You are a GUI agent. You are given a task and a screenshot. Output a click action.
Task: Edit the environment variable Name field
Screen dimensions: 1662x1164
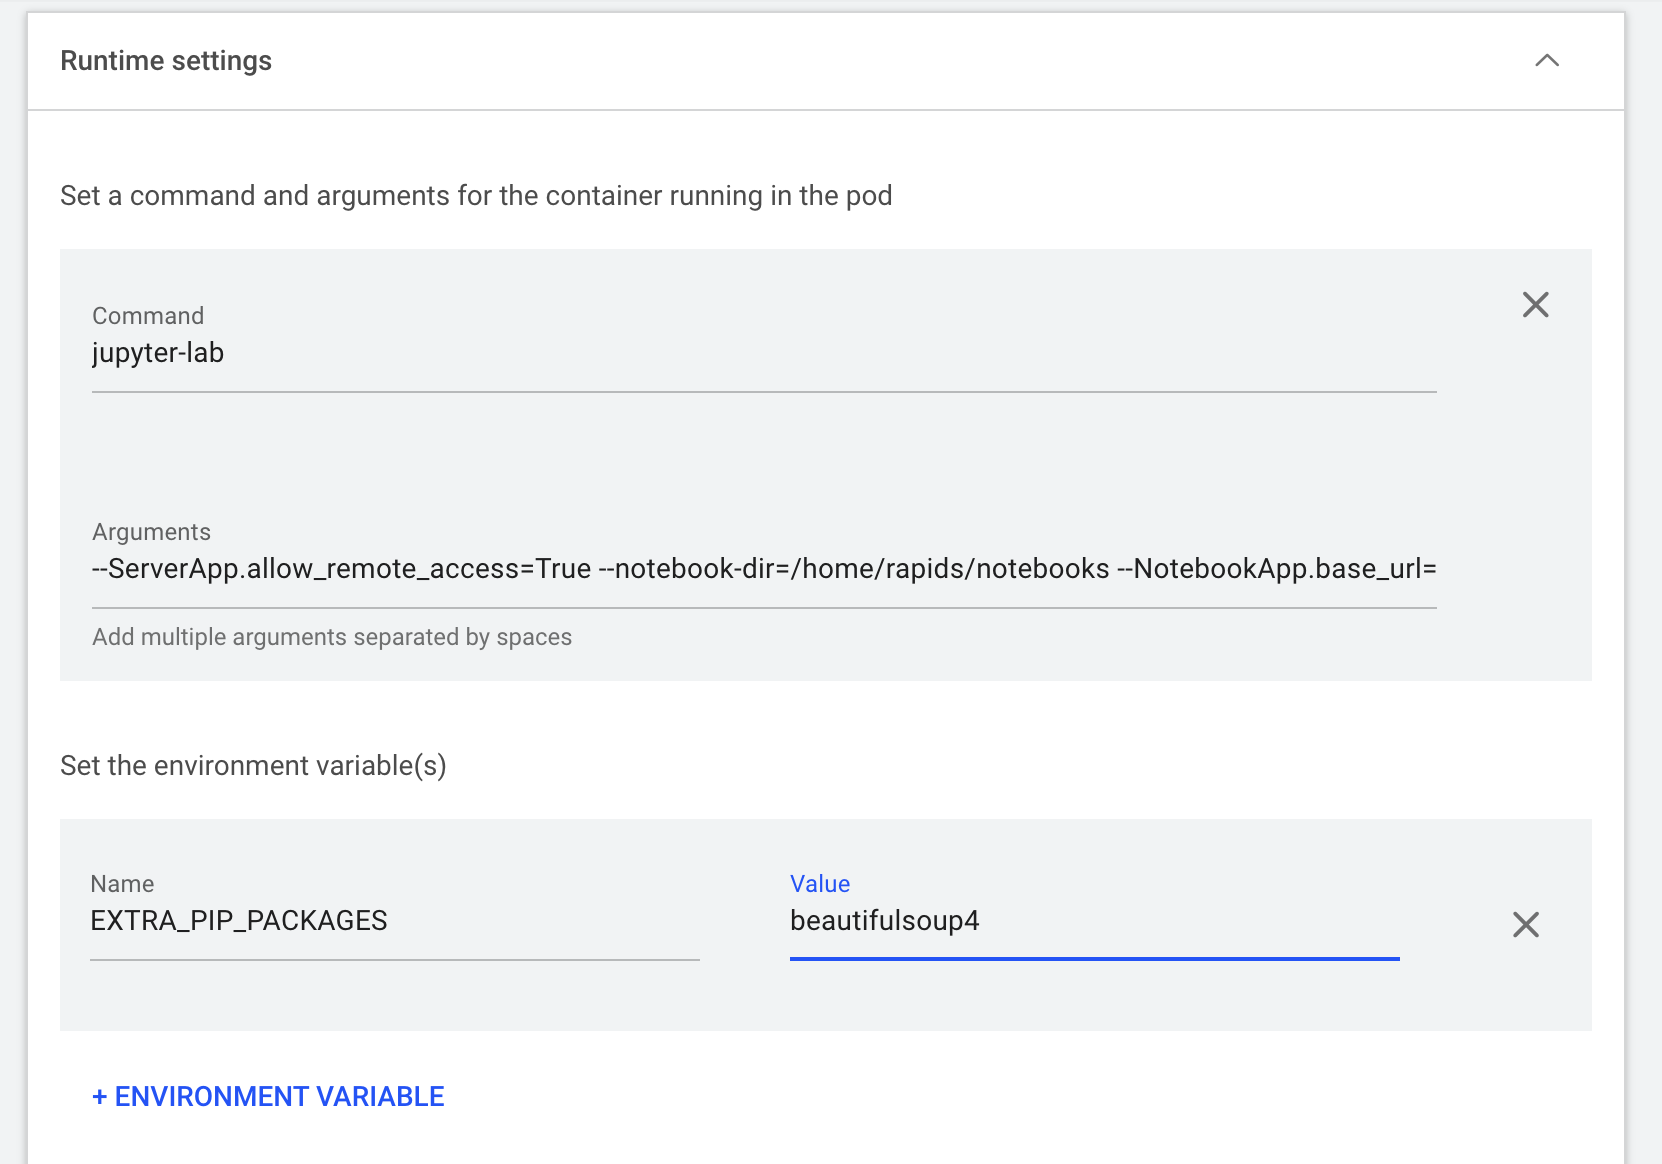click(394, 921)
